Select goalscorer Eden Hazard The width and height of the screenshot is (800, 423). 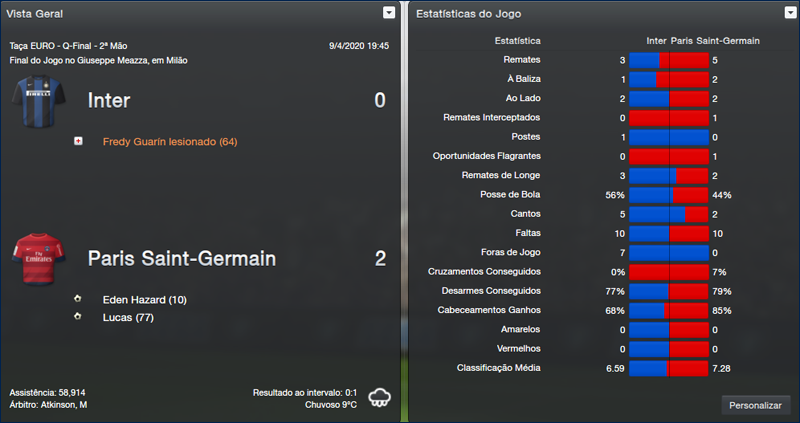click(144, 300)
